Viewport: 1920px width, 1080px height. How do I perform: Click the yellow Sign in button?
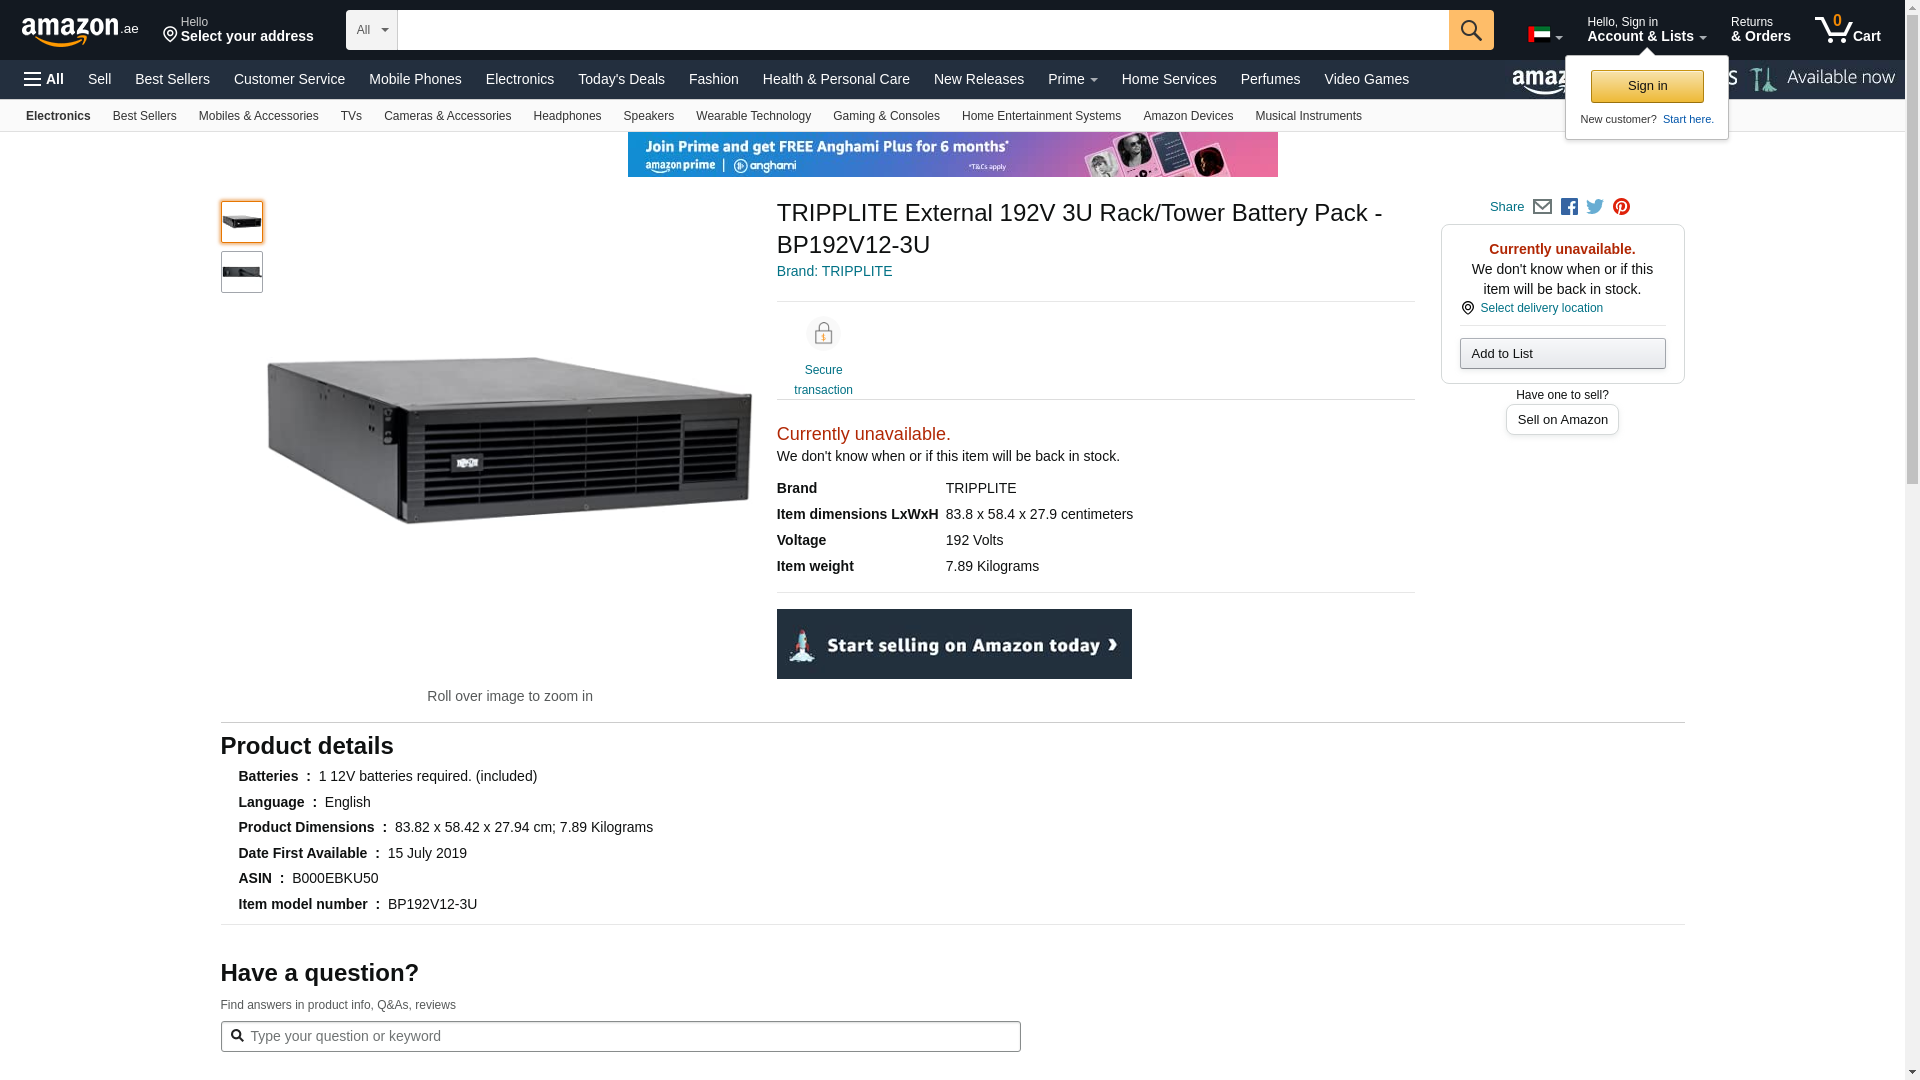[x=1647, y=86]
